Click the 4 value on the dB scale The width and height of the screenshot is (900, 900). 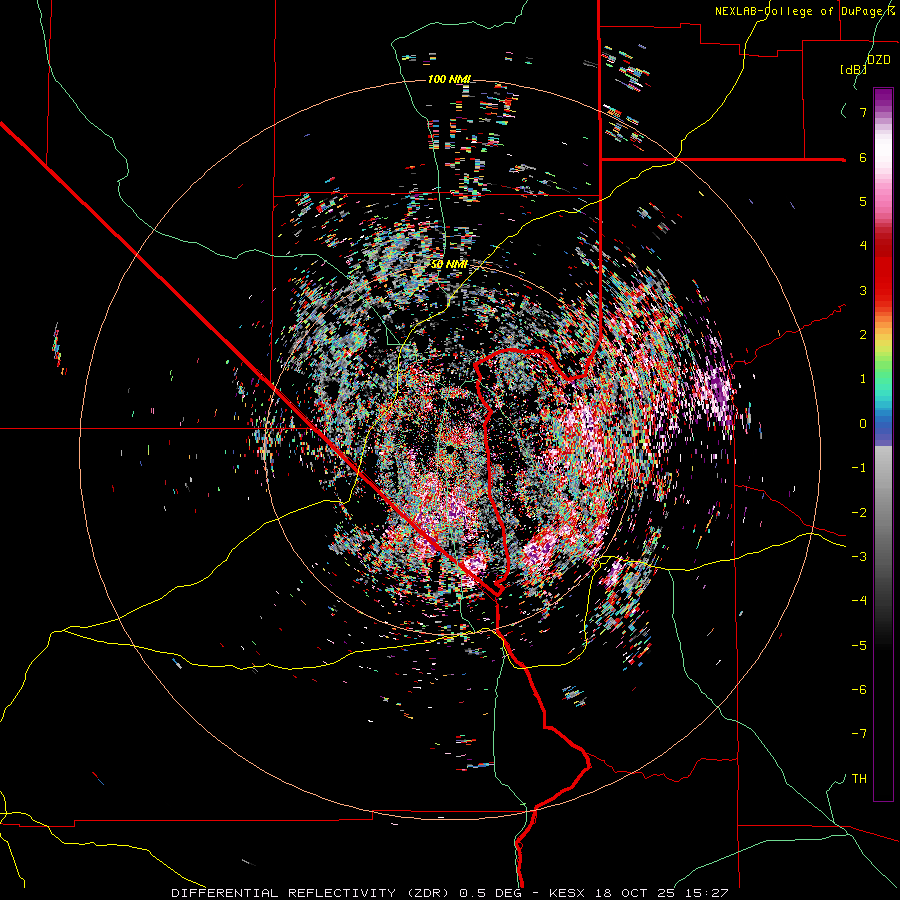(863, 246)
